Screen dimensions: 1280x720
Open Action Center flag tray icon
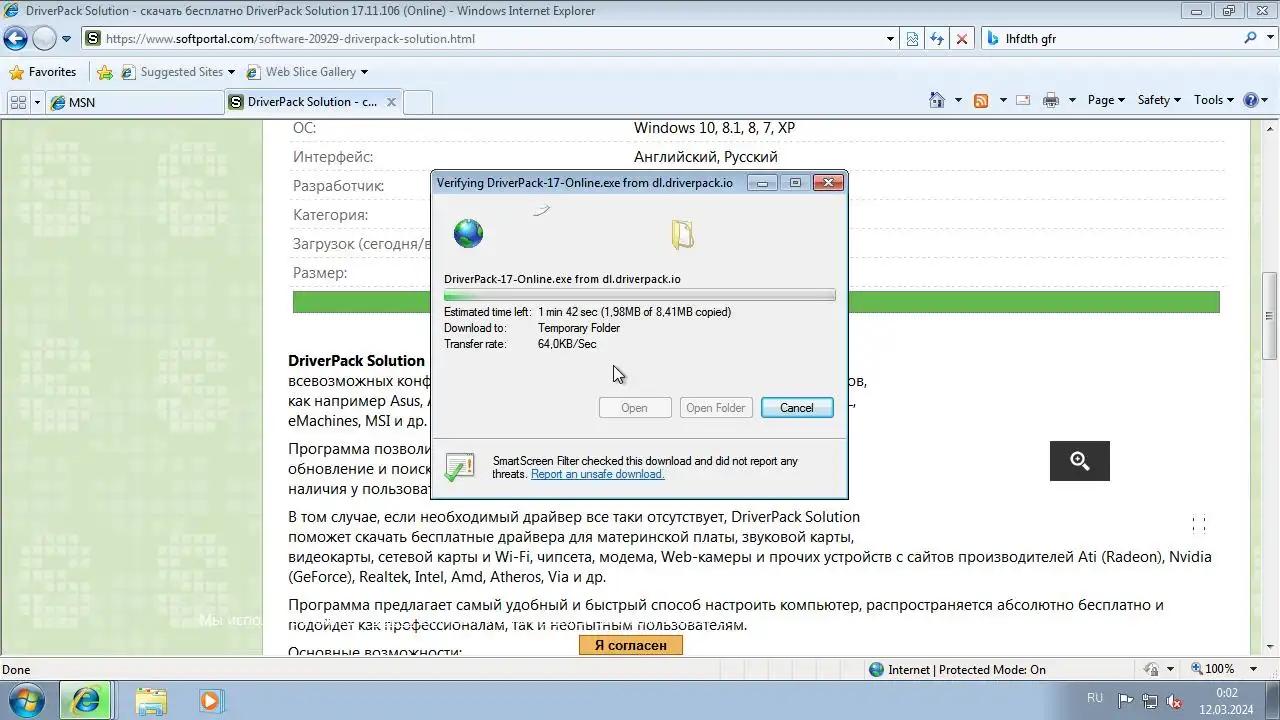1126,701
